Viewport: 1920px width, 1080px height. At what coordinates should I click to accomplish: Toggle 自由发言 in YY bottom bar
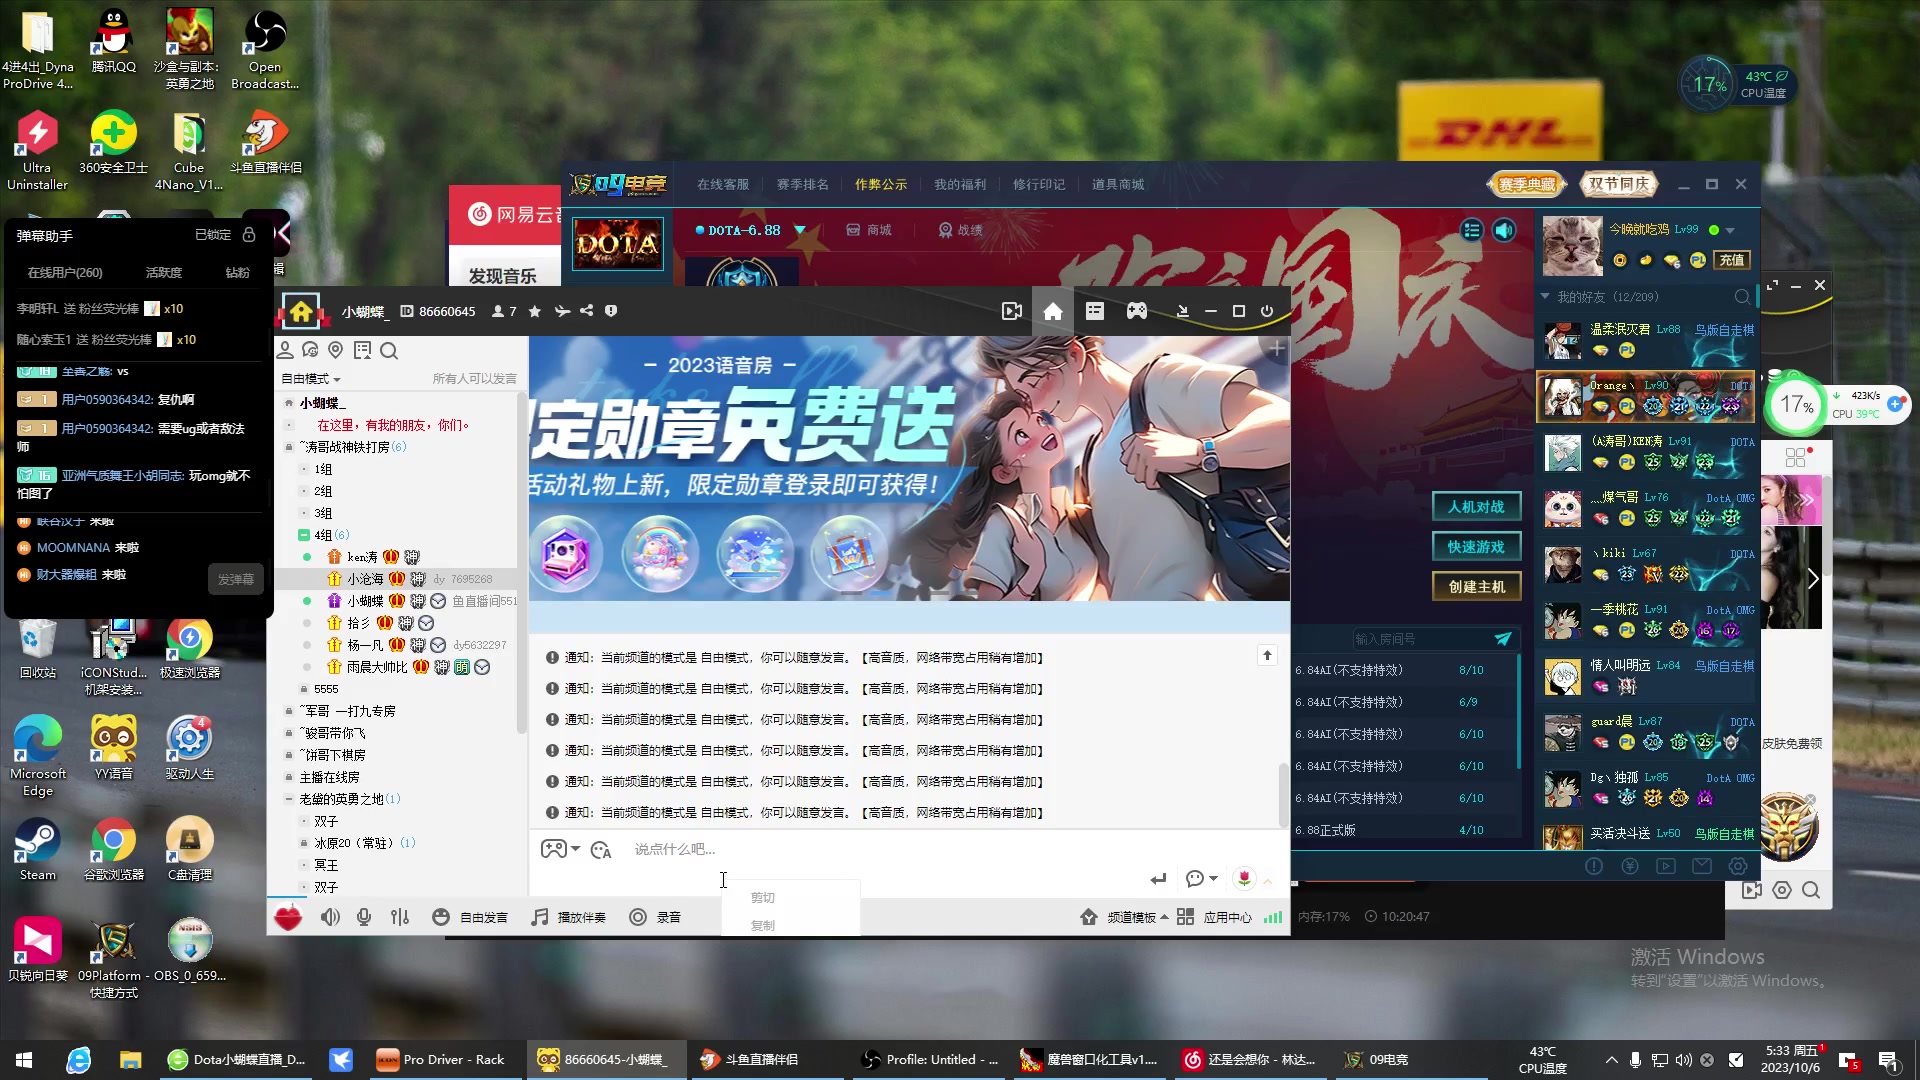click(470, 917)
